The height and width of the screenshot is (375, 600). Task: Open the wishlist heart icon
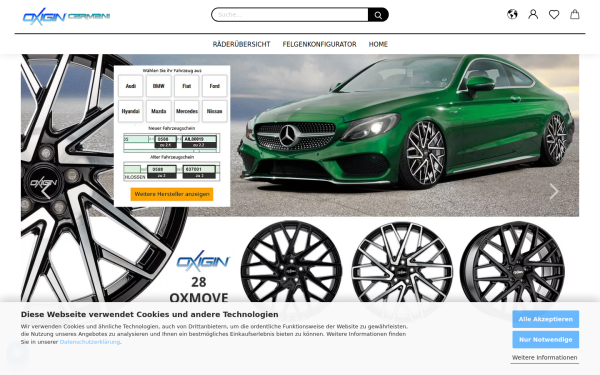(554, 15)
